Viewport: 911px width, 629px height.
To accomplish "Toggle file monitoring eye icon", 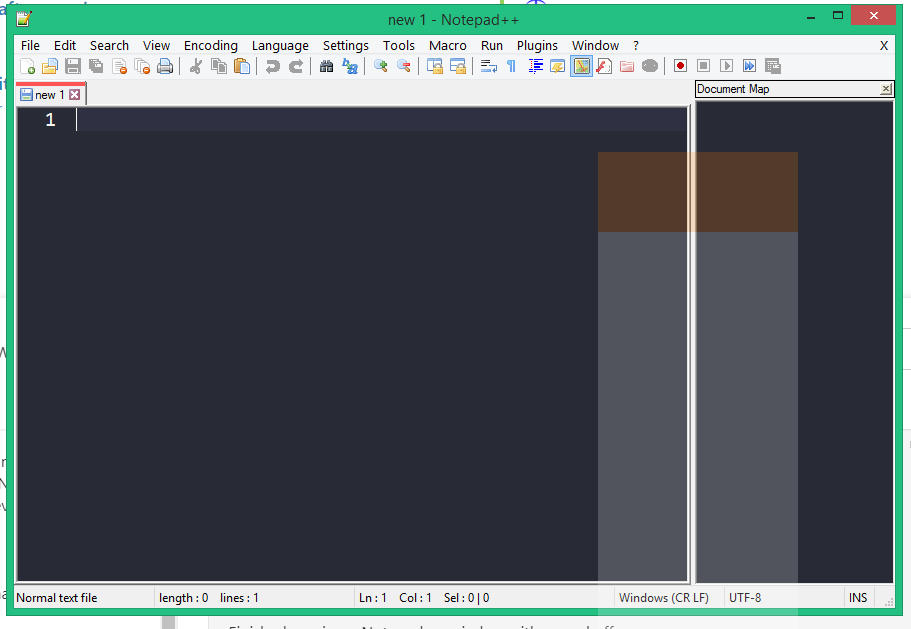I will [x=650, y=66].
